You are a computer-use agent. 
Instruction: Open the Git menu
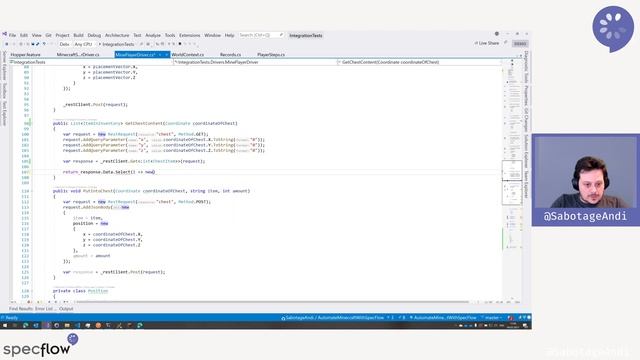coord(49,36)
